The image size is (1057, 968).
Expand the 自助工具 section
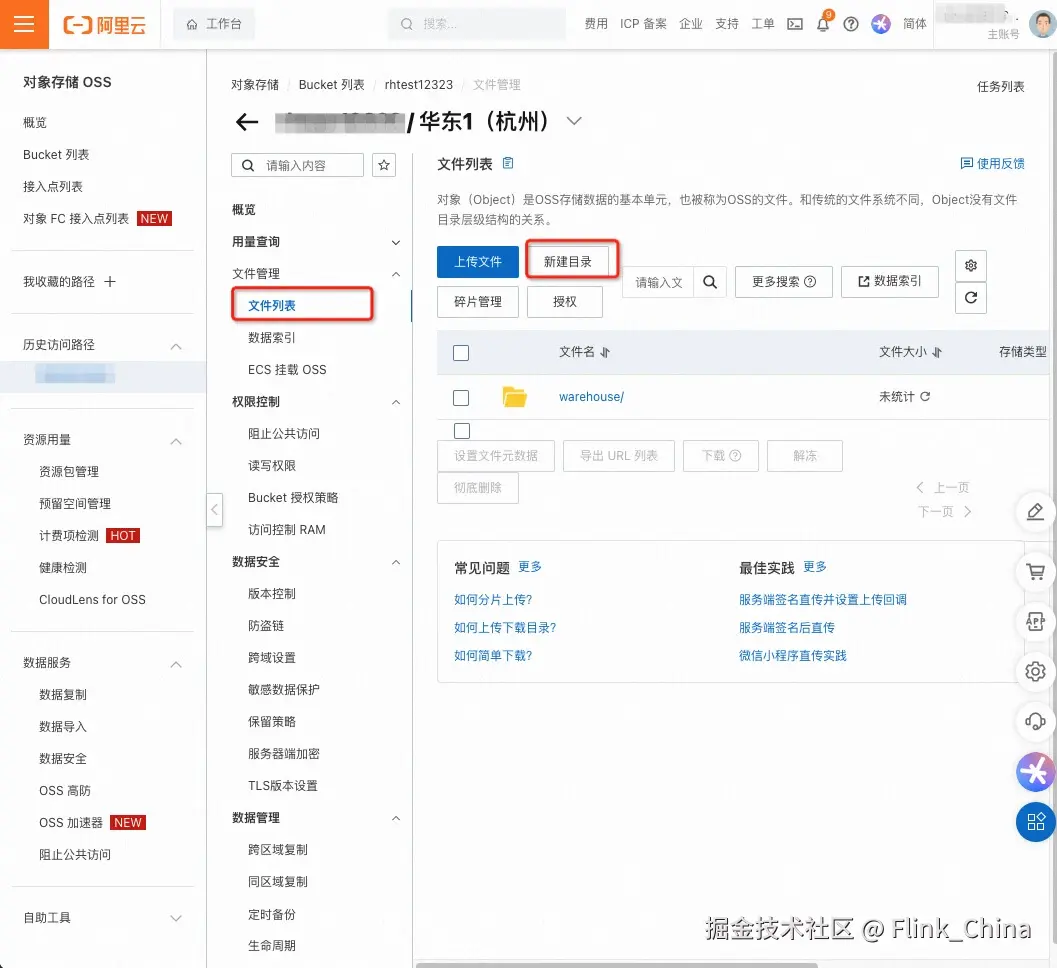176,918
